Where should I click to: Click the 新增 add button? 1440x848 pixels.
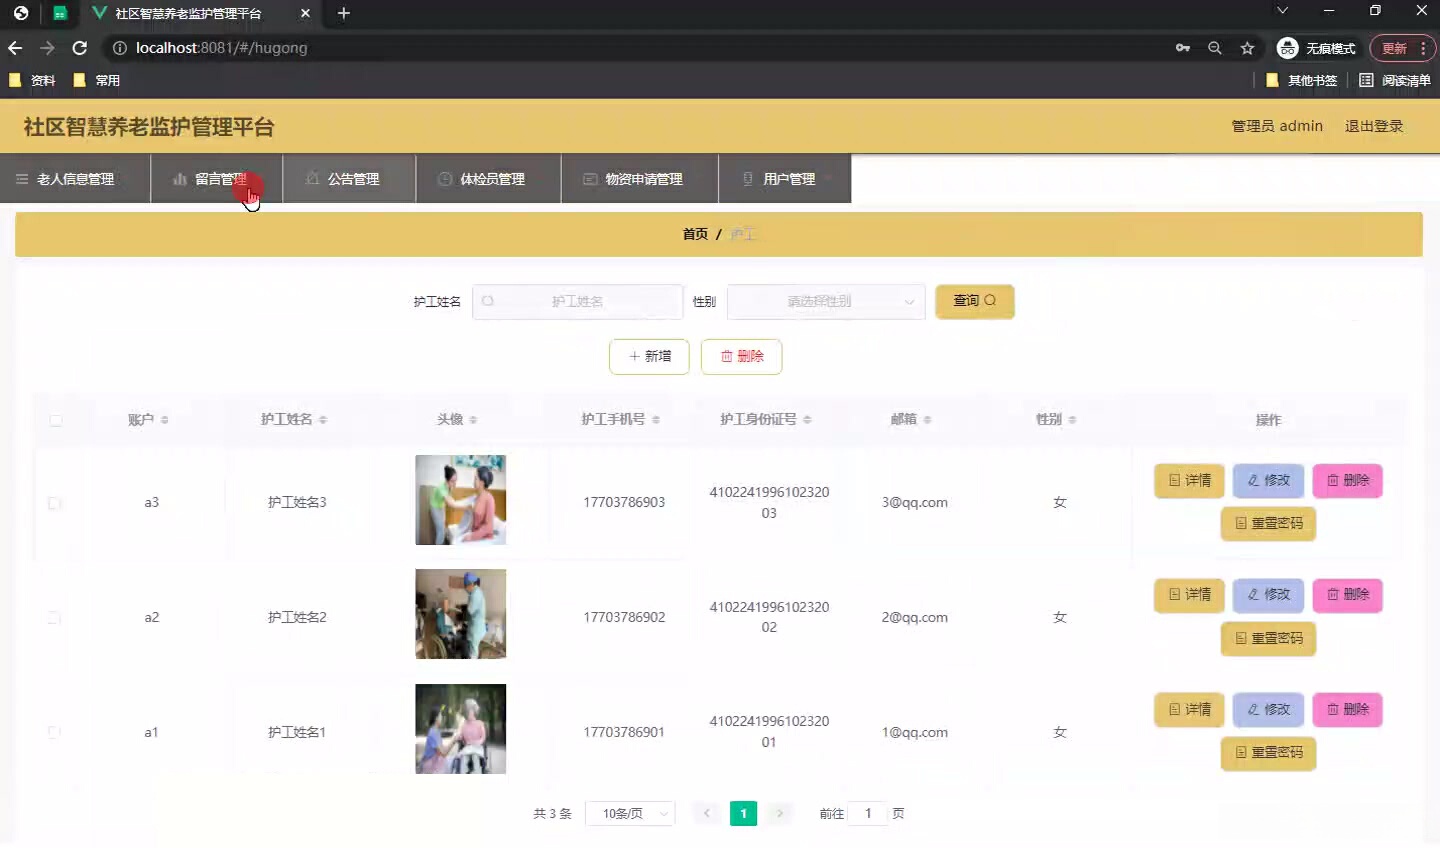click(649, 357)
